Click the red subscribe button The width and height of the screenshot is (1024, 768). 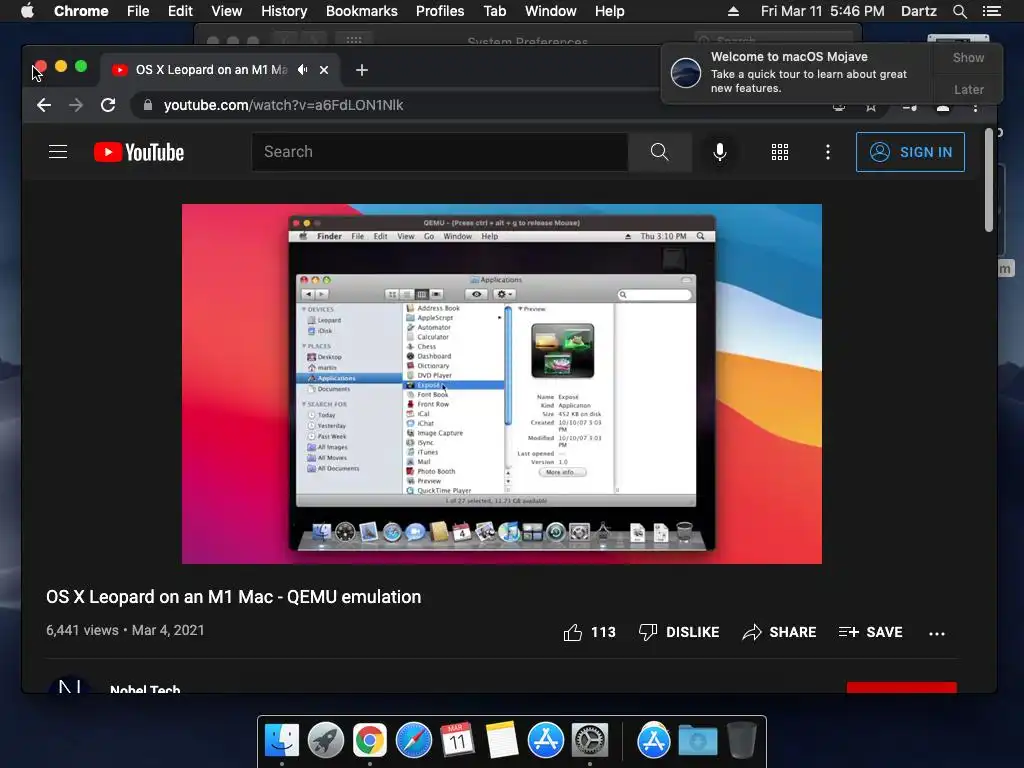[902, 687]
